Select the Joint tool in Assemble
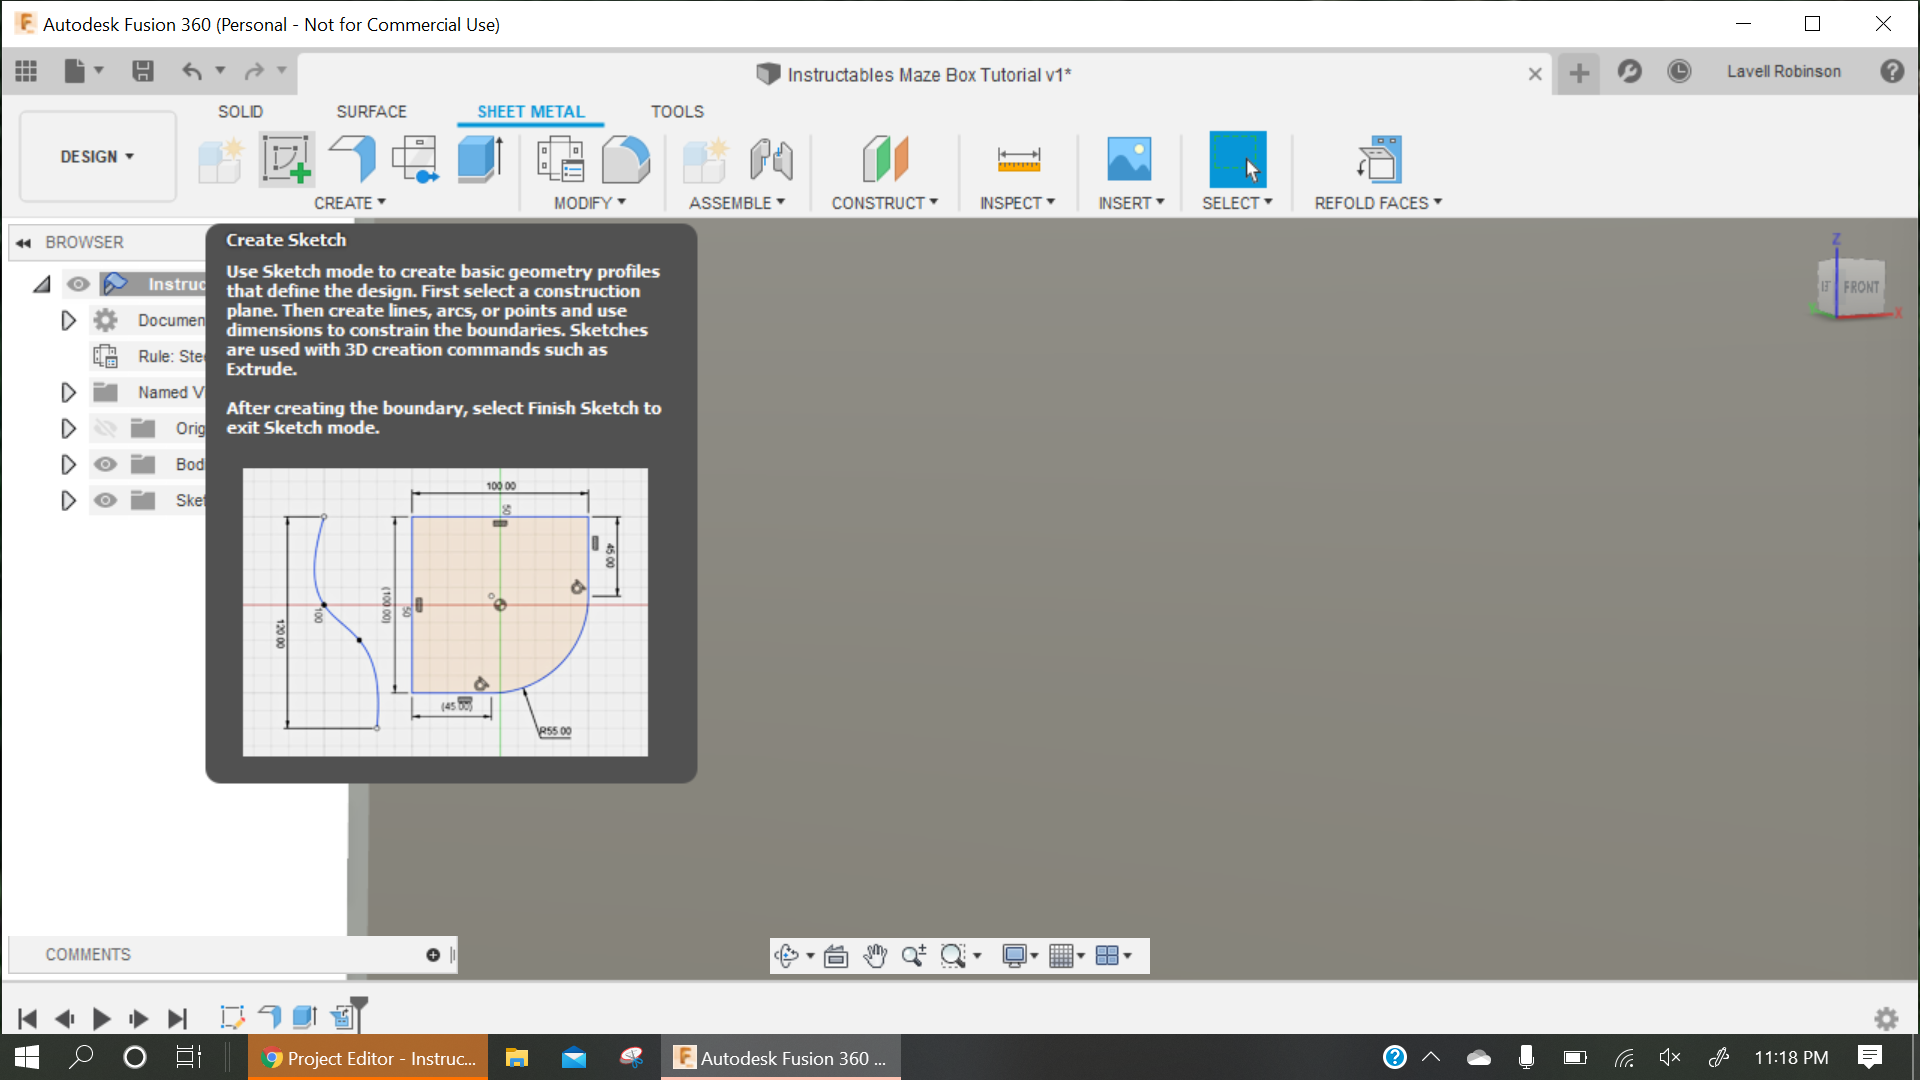Viewport: 1920px width, 1080px height. tap(771, 160)
